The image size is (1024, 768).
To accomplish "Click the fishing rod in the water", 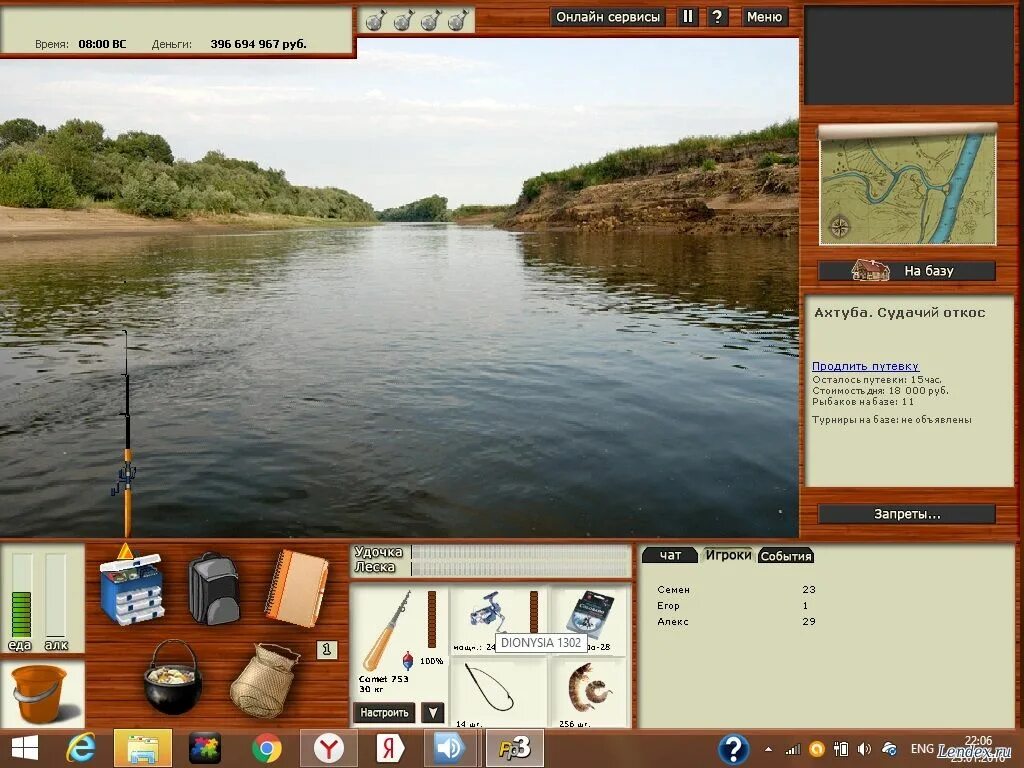I will point(125,434).
